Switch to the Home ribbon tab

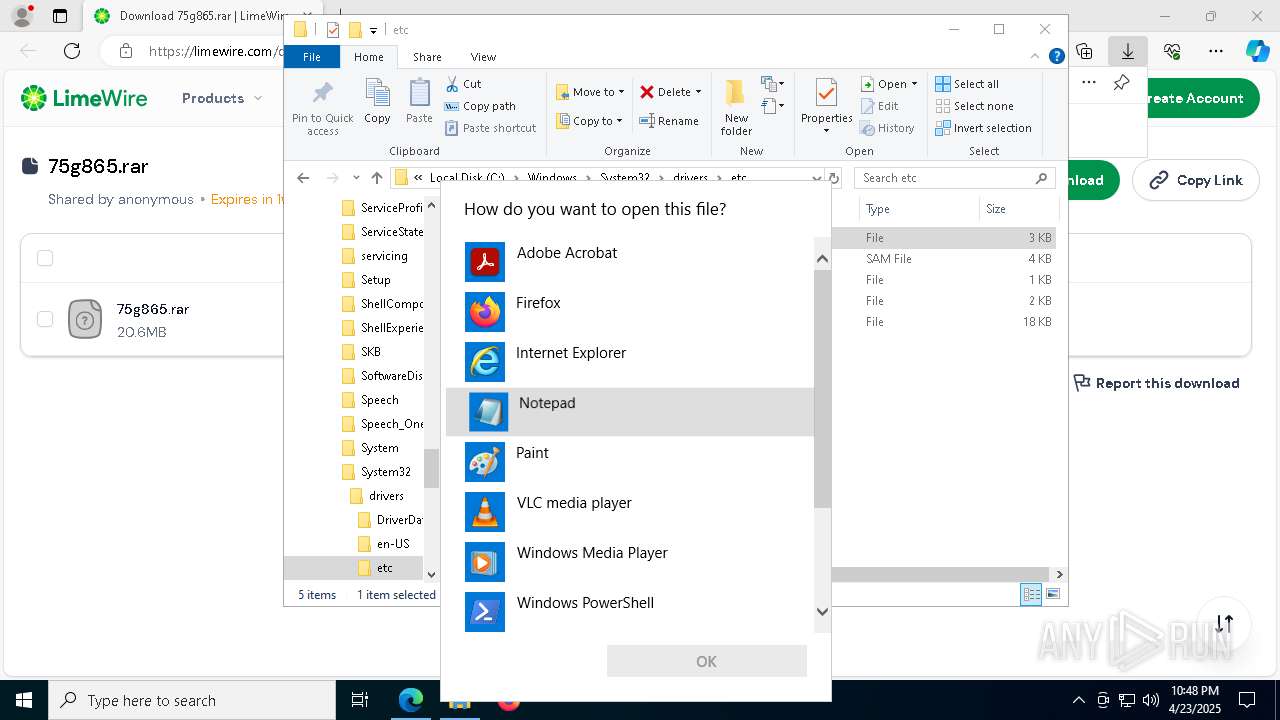(368, 57)
